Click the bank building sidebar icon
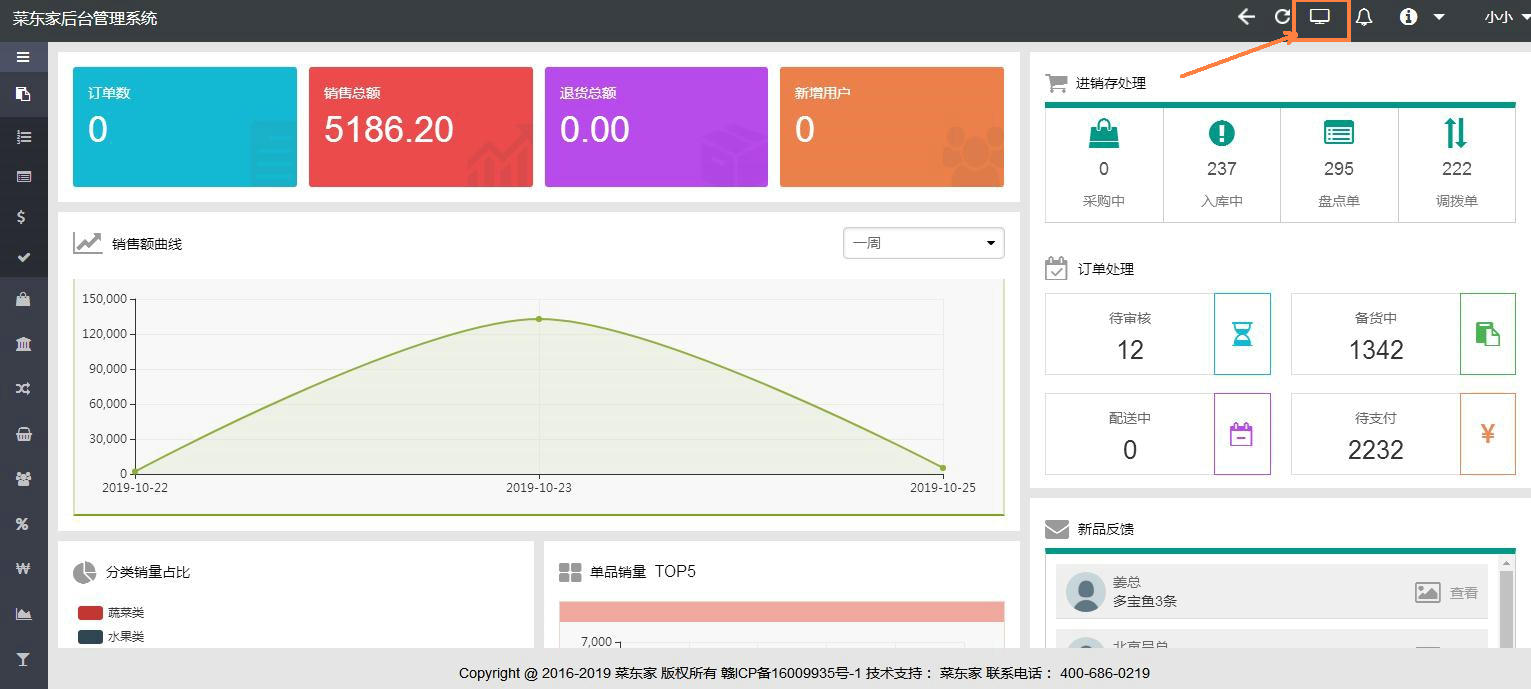Screen dimensions: 1531x689 pyautogui.click(x=23, y=344)
